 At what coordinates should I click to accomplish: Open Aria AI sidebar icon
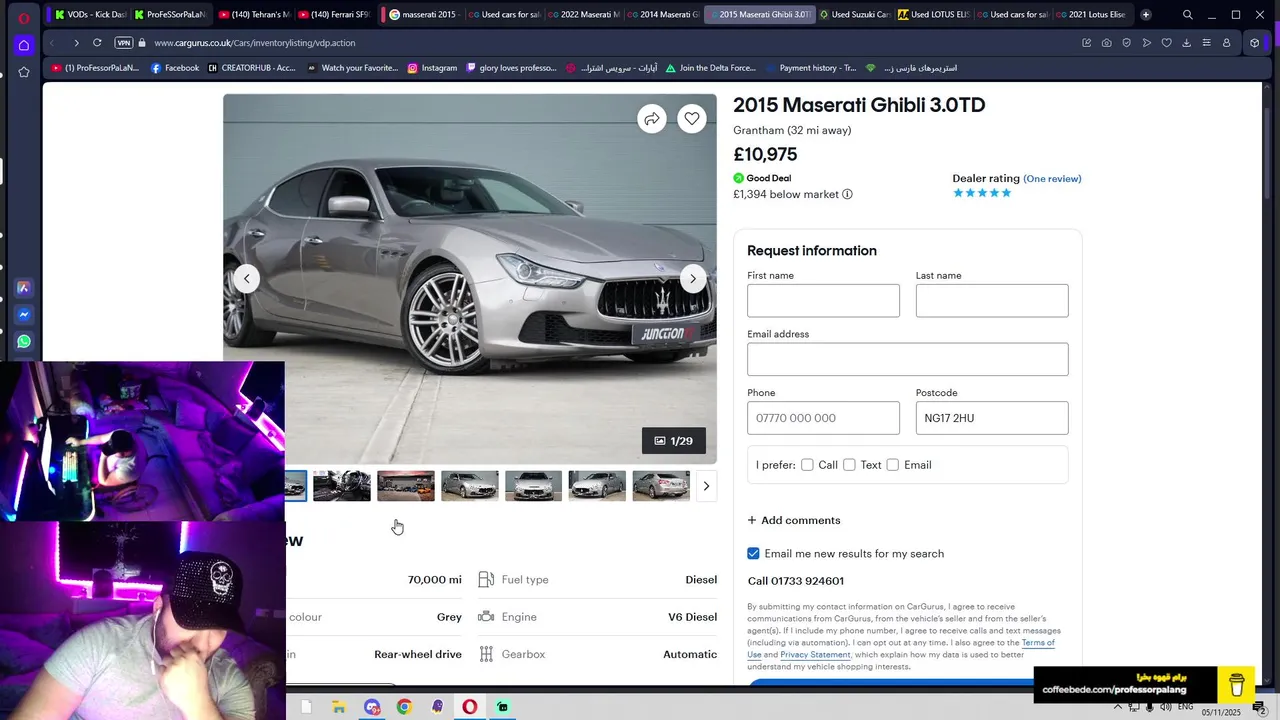click(x=24, y=287)
